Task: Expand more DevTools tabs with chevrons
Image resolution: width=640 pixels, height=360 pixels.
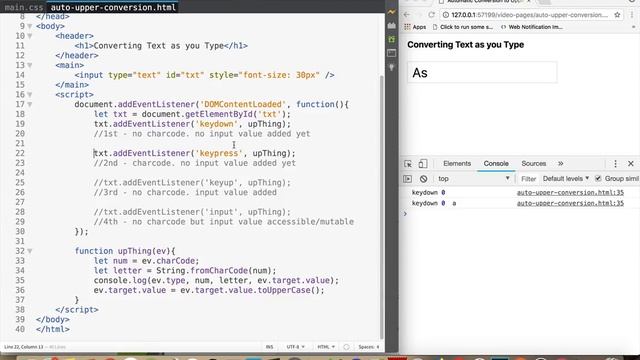Action: 560,164
